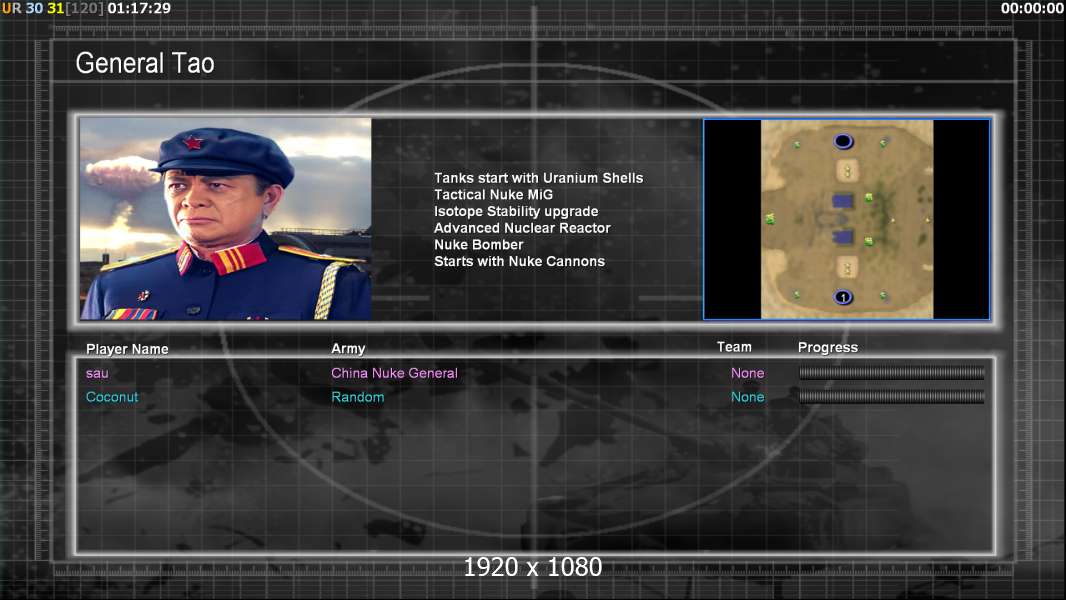The width and height of the screenshot is (1066, 600).
Task: Select player name Coconut
Action: pos(112,397)
